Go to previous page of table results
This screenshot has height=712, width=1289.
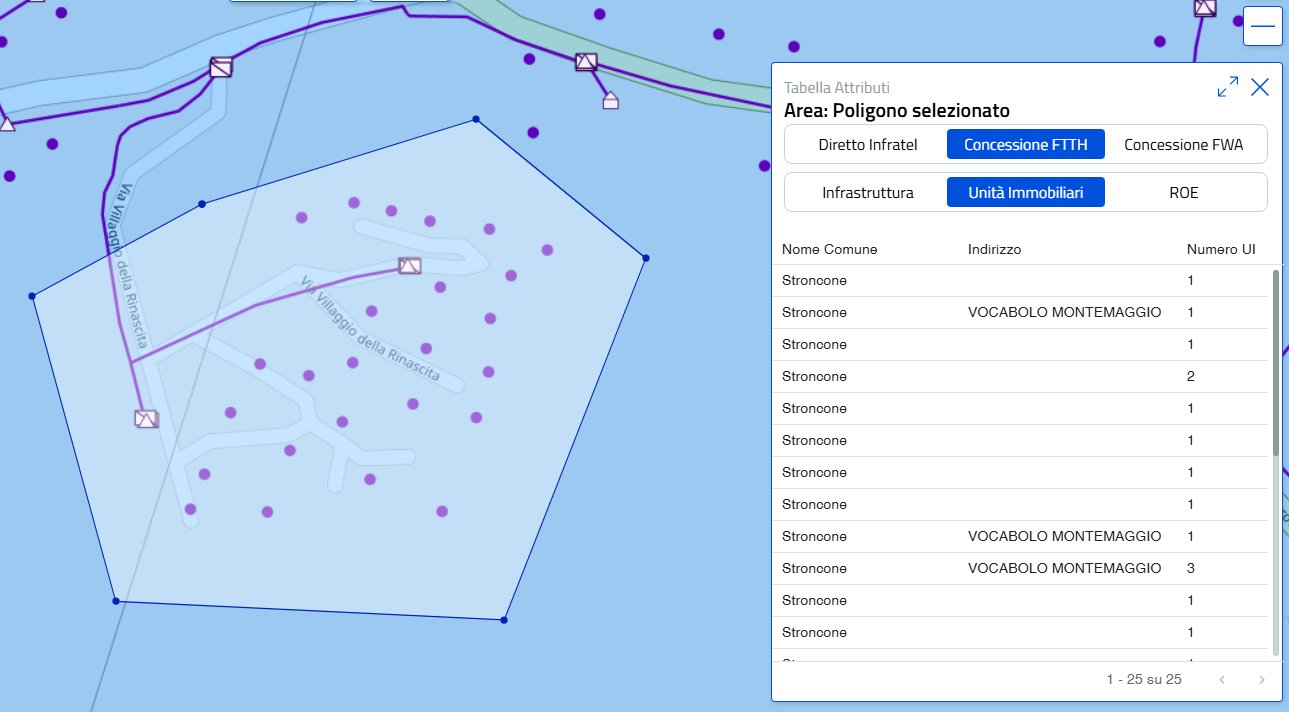tap(1222, 680)
